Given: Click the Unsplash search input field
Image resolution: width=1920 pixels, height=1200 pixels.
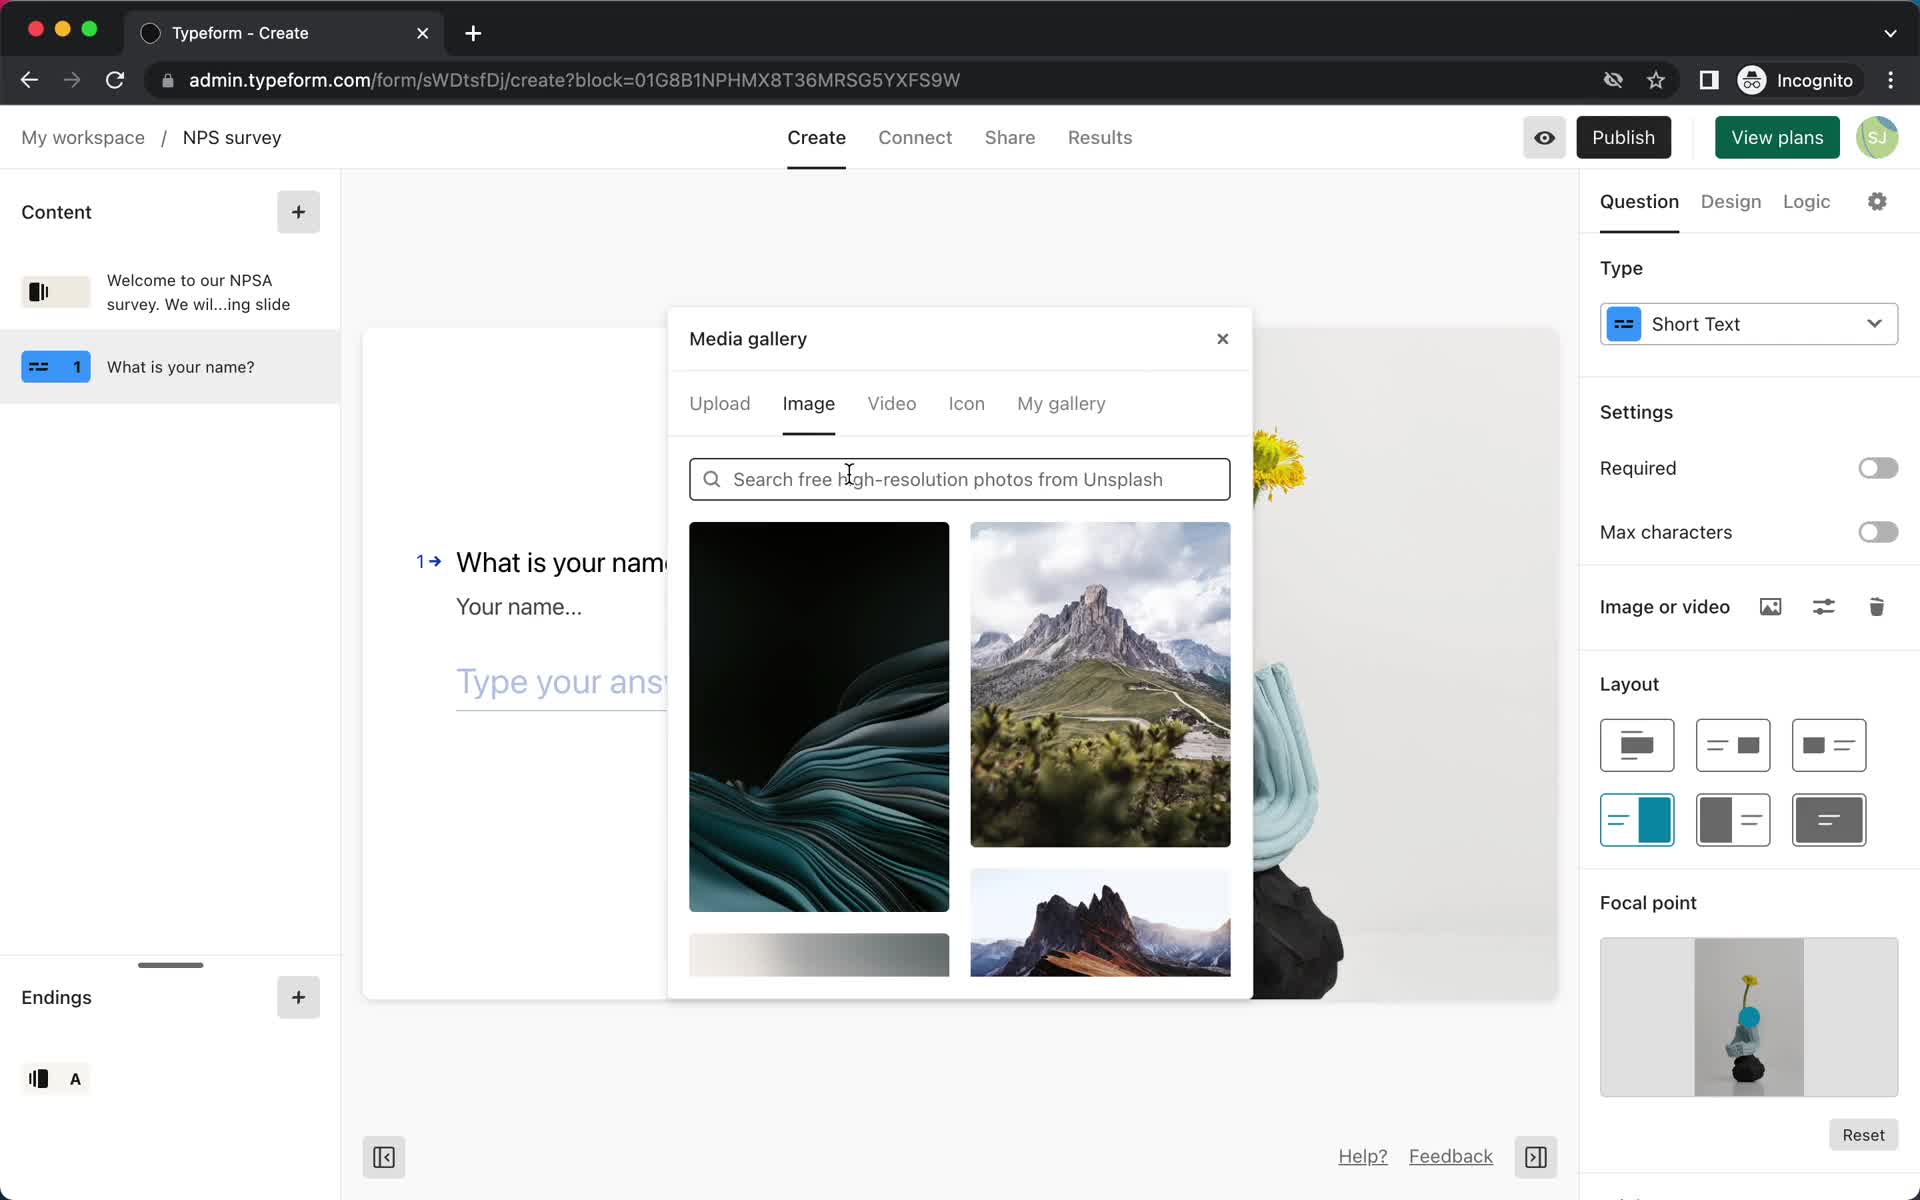Looking at the screenshot, I should (x=959, y=480).
